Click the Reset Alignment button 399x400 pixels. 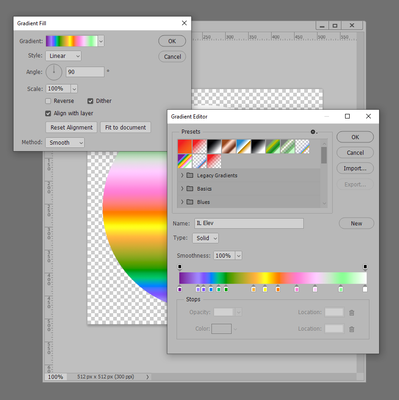[x=71, y=127]
